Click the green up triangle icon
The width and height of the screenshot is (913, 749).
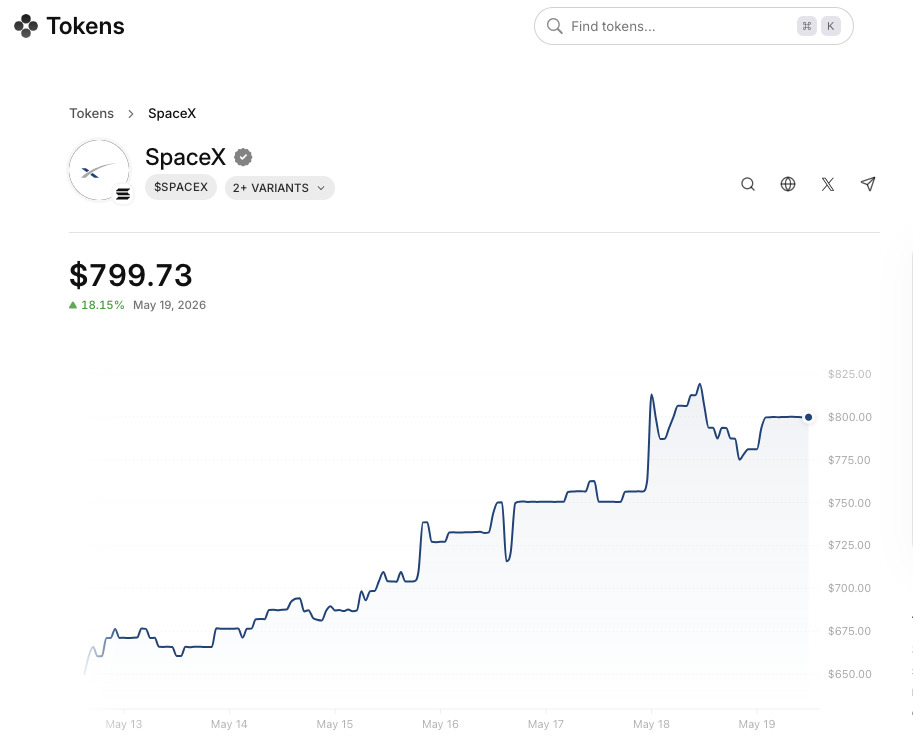[x=73, y=305]
